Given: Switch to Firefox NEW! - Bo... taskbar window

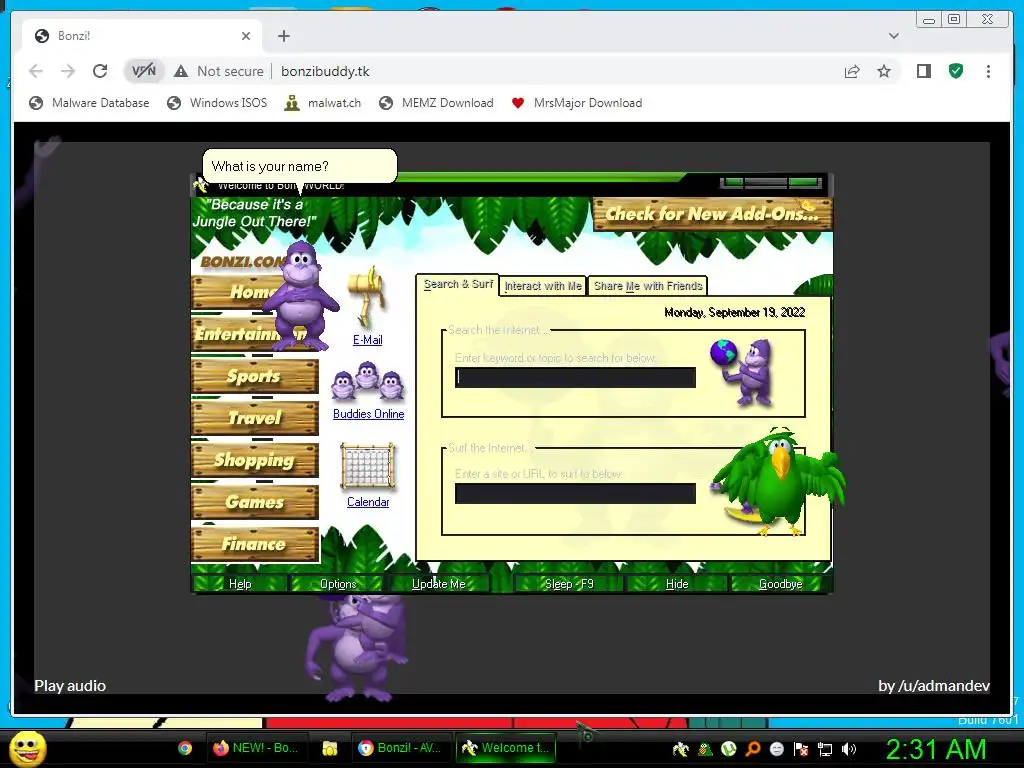Looking at the screenshot, I should 256,748.
